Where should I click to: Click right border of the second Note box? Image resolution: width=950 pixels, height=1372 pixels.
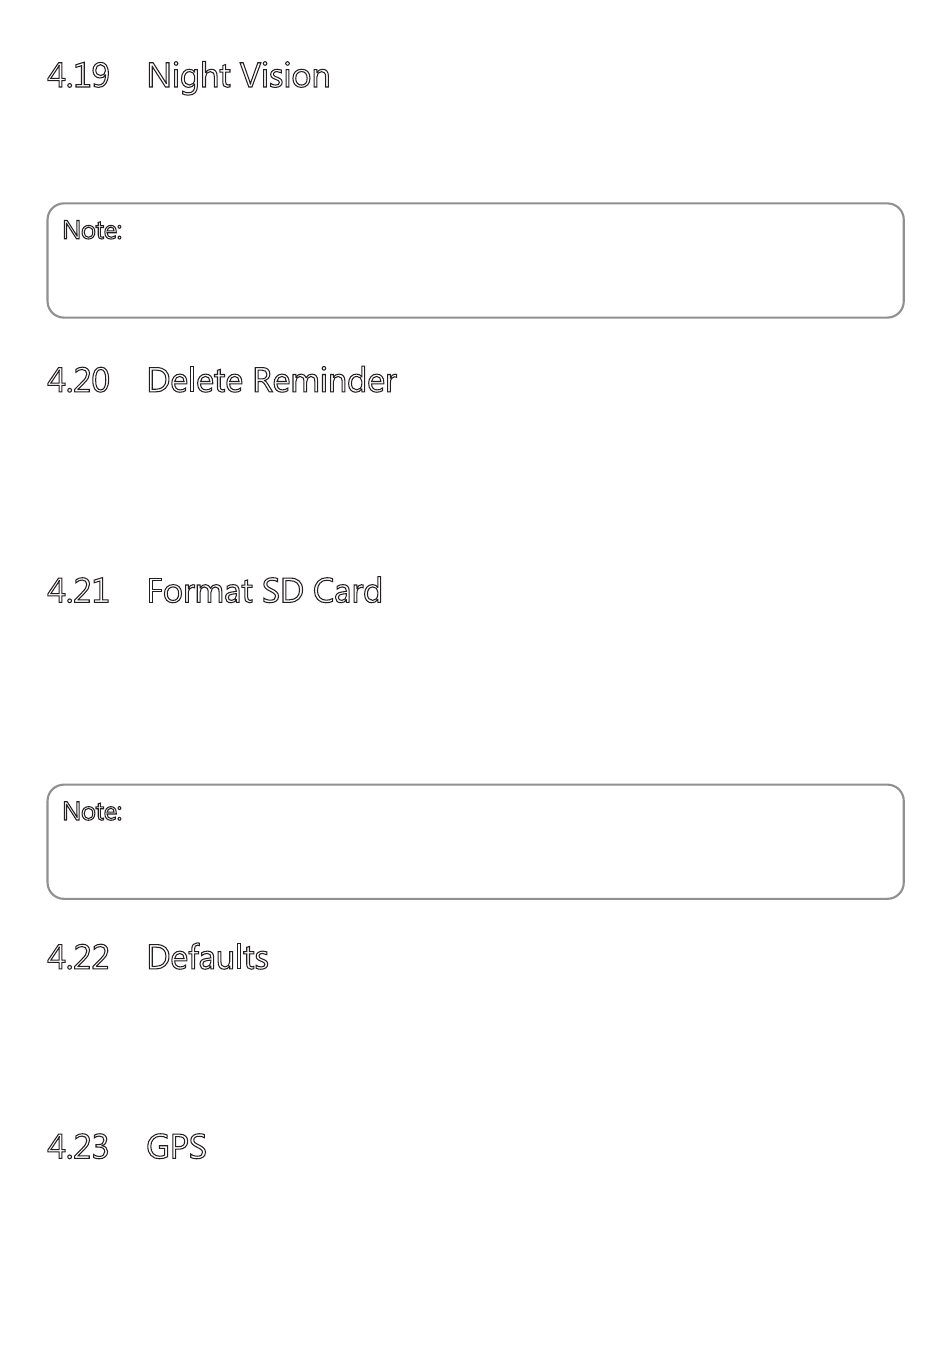[x=903, y=842]
